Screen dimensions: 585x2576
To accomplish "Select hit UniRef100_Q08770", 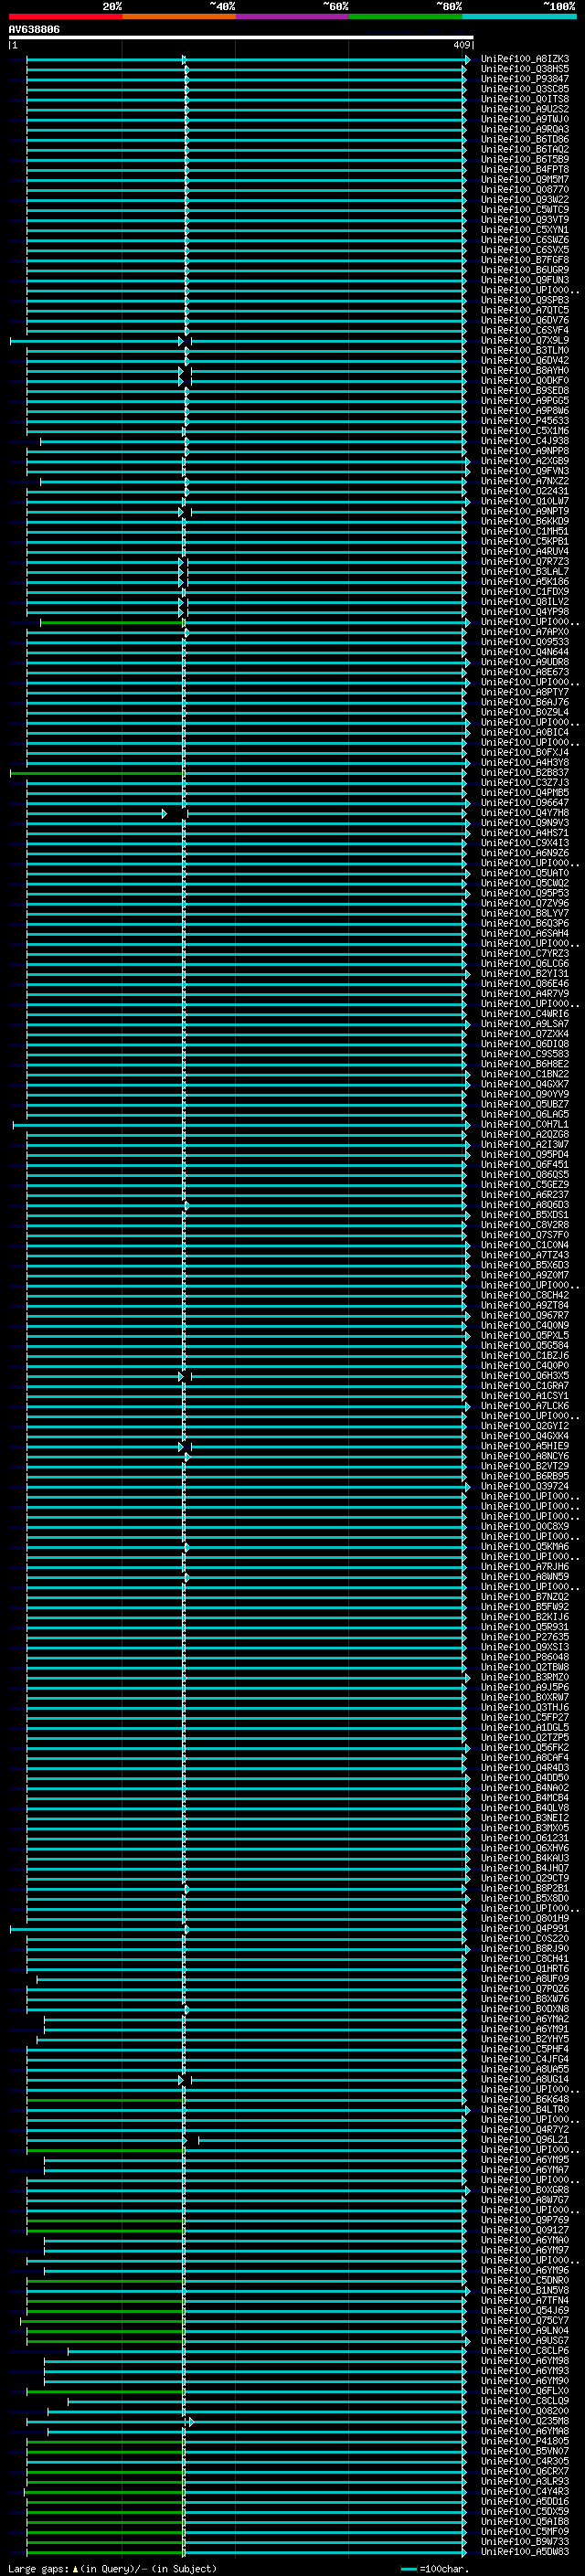I will click(x=525, y=190).
